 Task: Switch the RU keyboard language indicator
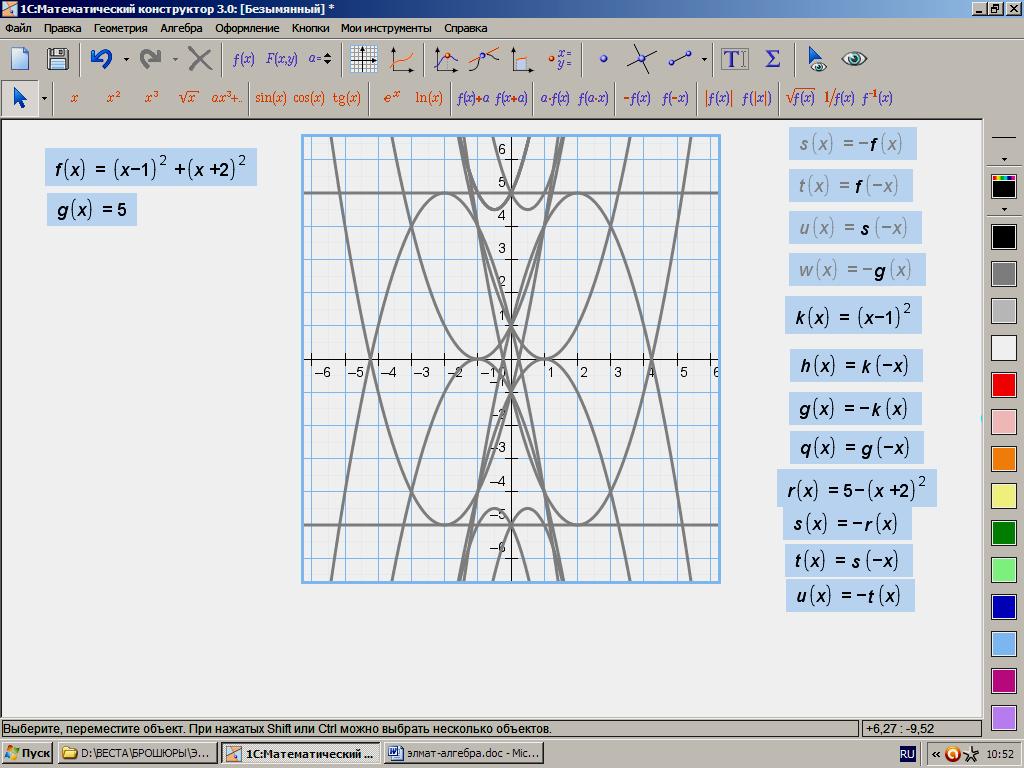coord(907,754)
